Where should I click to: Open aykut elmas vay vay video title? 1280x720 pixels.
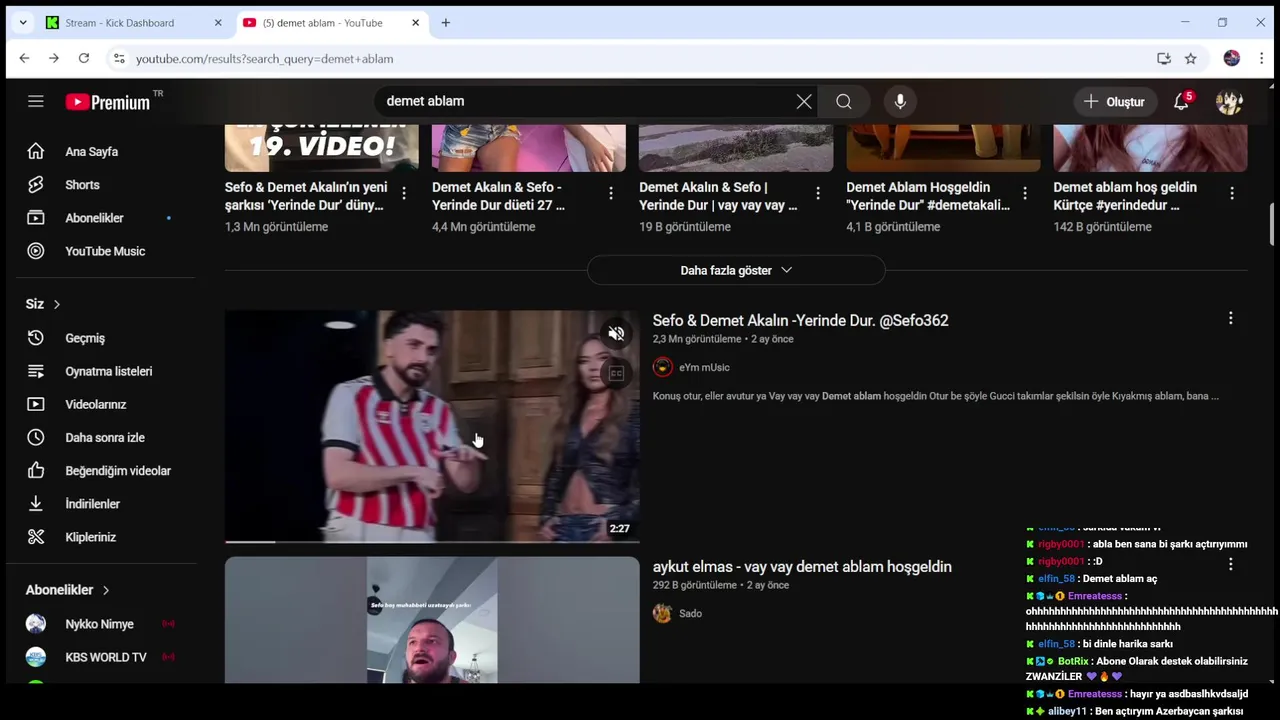802,566
